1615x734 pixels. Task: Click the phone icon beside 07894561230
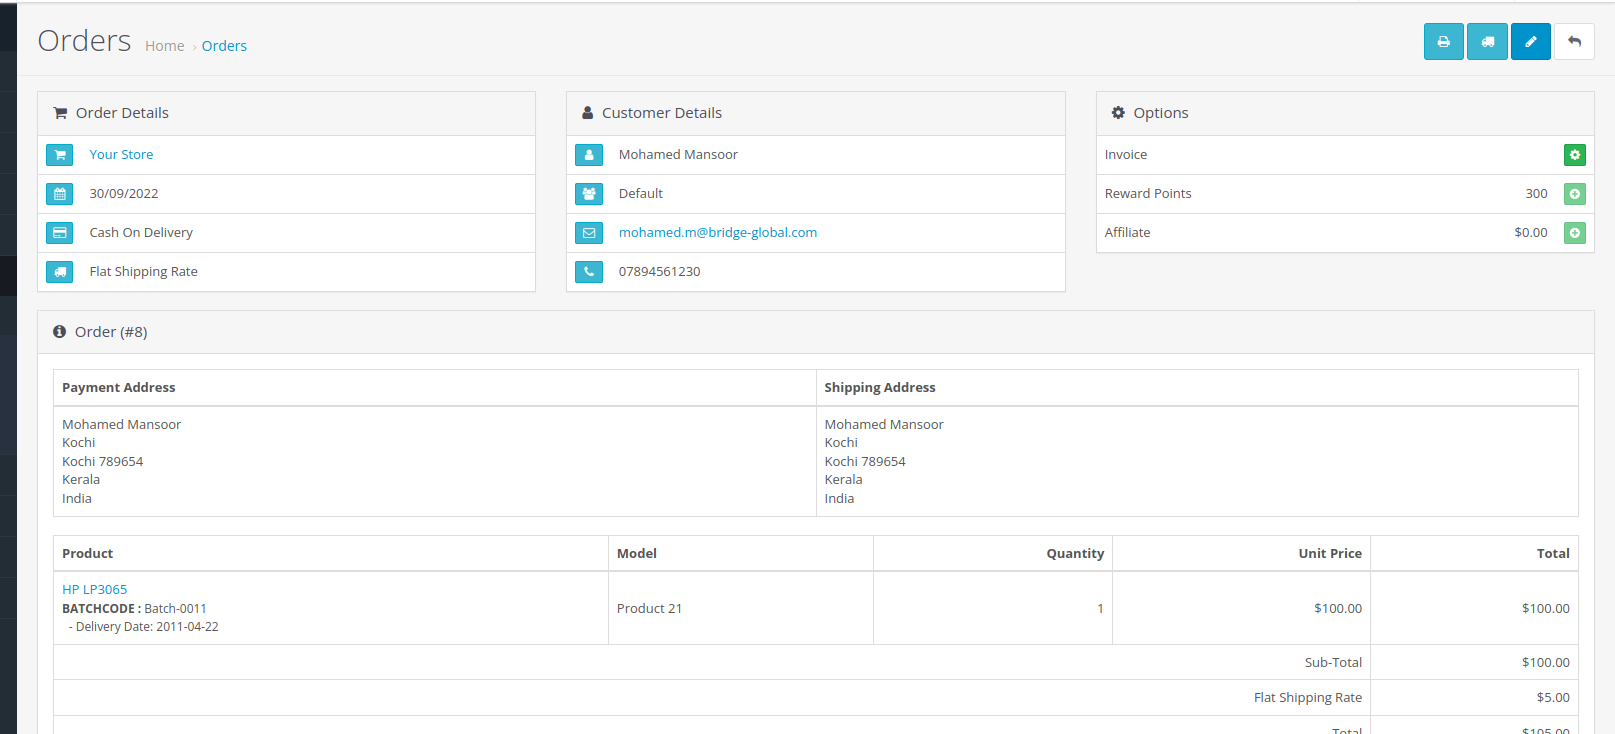(x=589, y=272)
